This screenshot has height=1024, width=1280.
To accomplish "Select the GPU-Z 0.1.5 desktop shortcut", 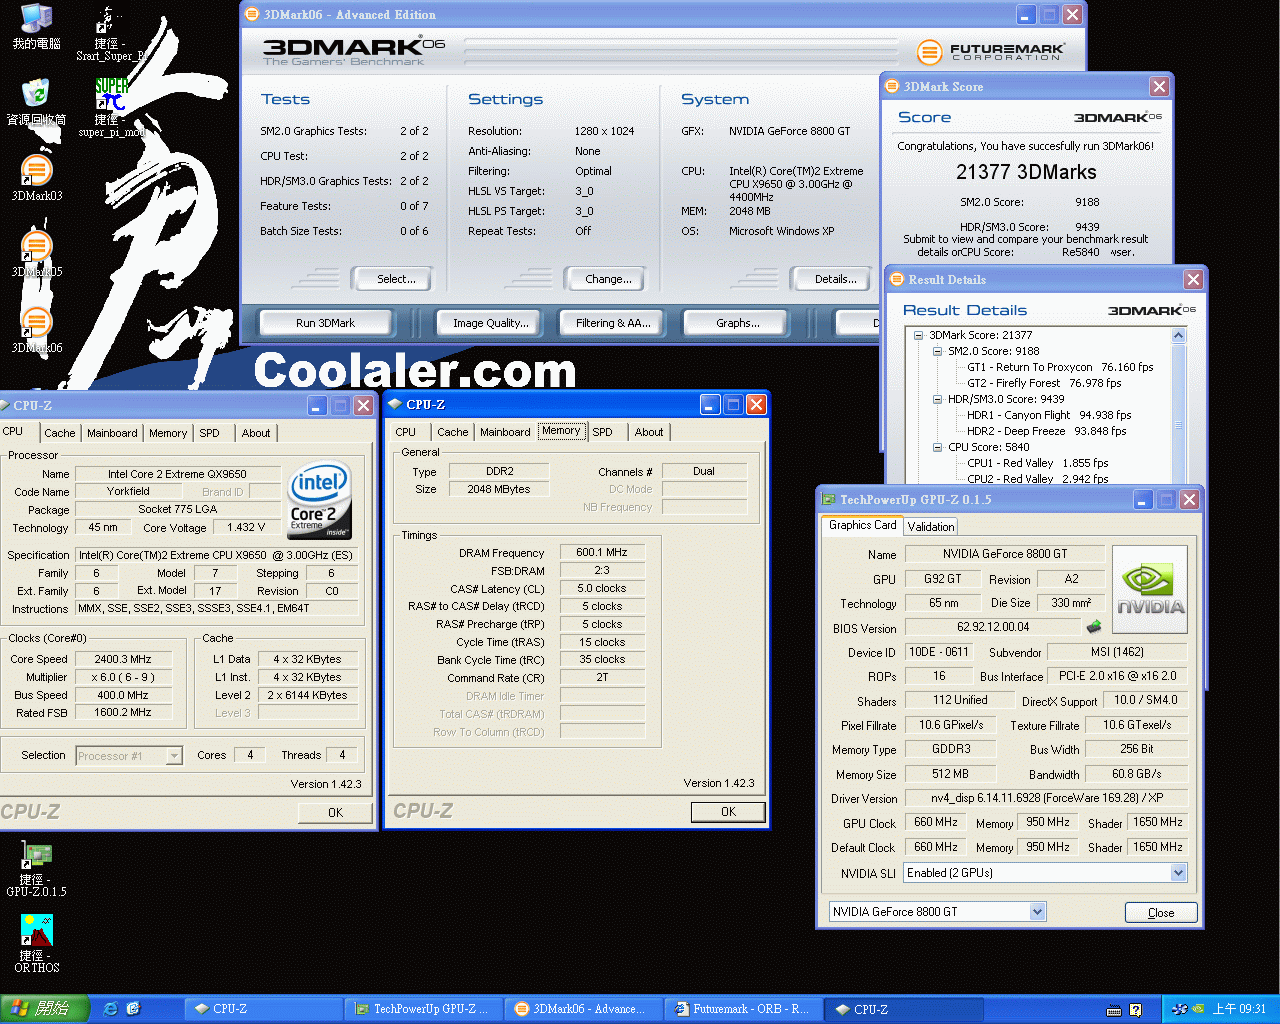I will tap(36, 868).
